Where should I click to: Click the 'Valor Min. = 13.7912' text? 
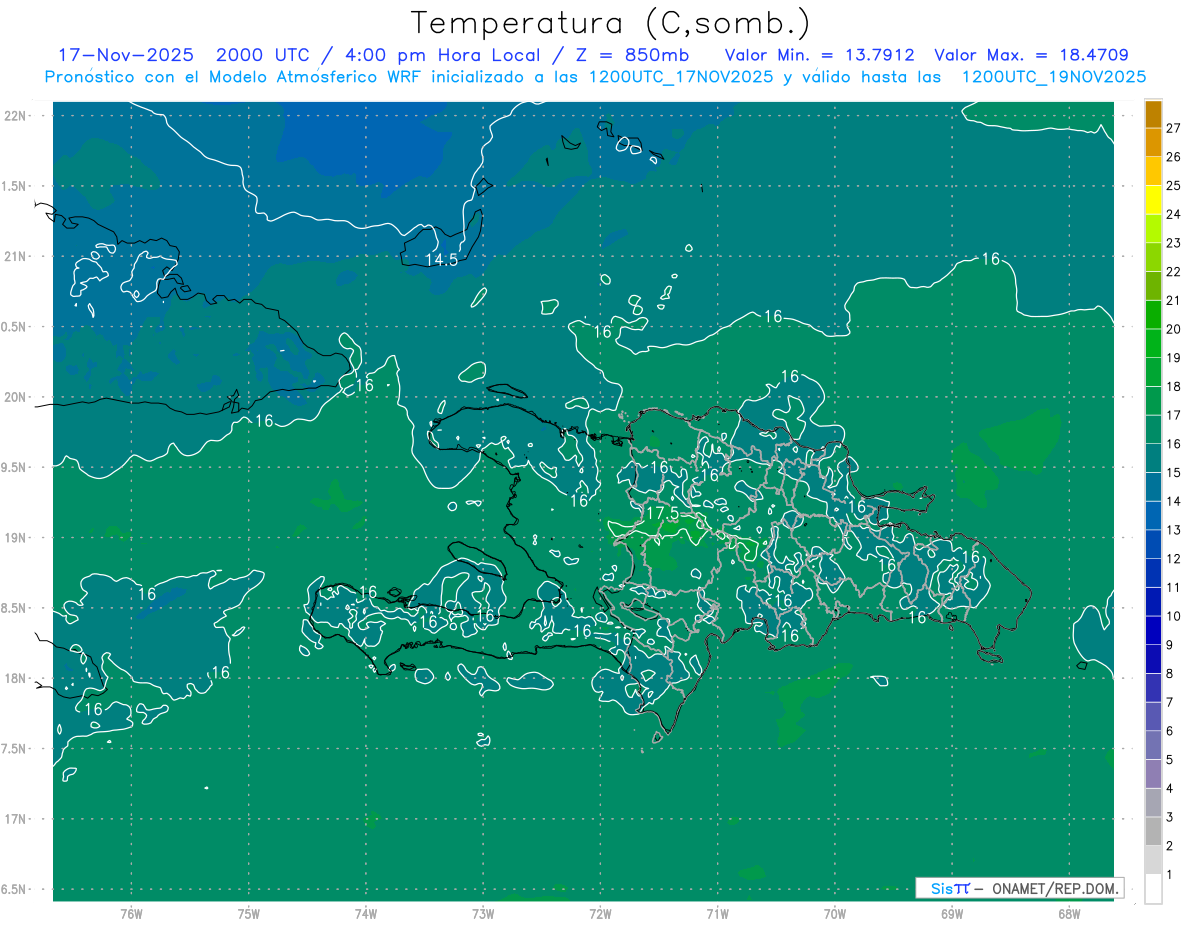point(819,55)
